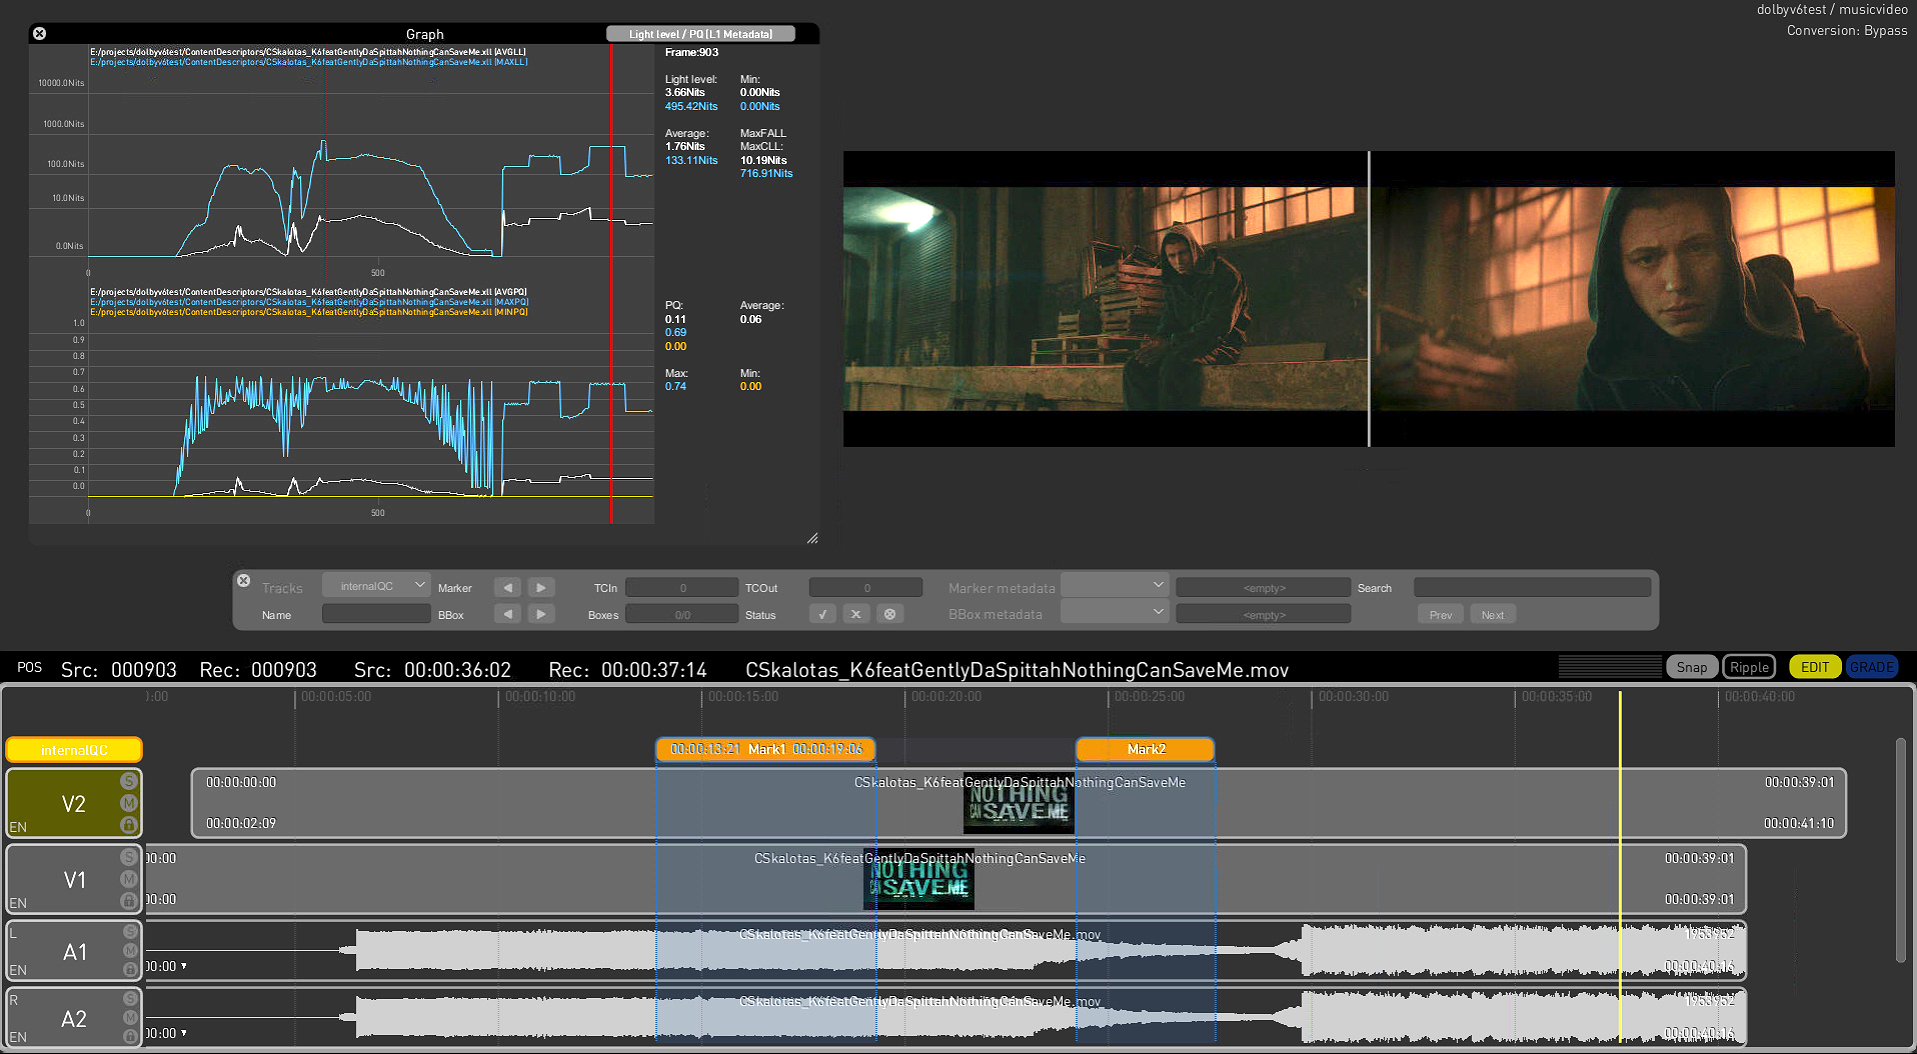Viewport: 1917px width, 1054px height.
Task: Close the marker panel
Action: (x=243, y=580)
